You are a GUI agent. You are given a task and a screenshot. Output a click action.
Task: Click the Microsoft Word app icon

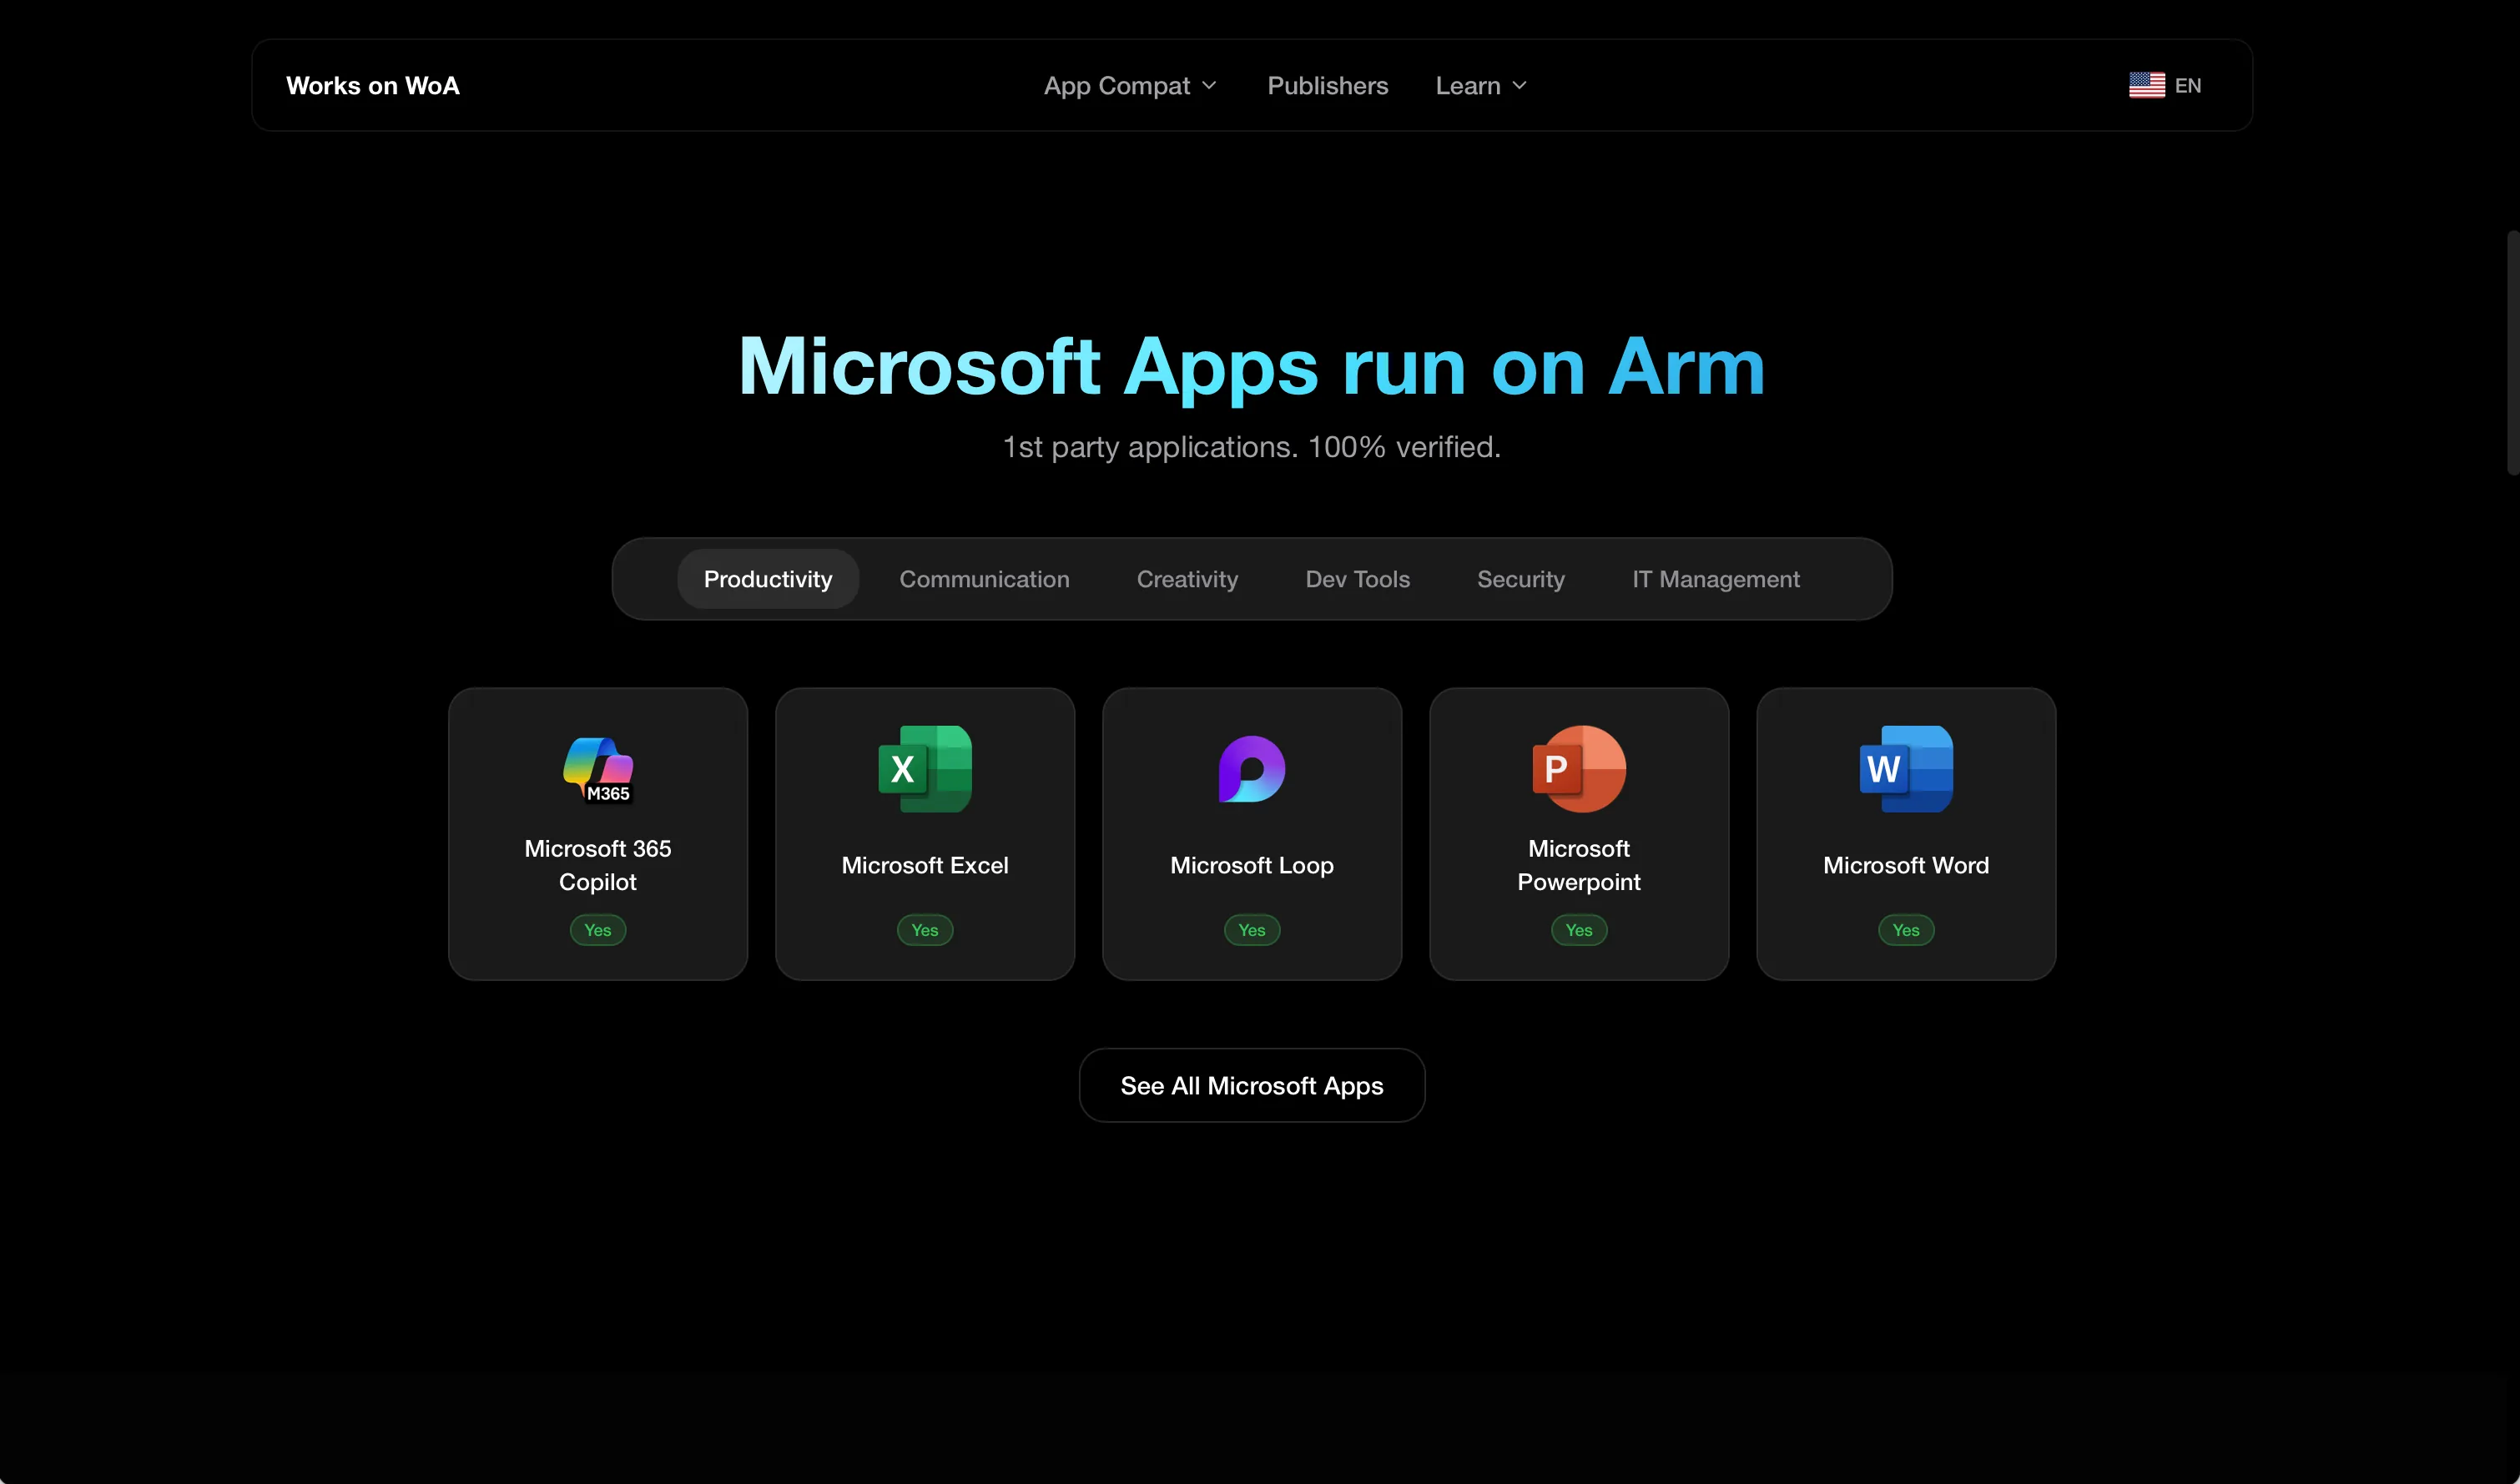point(1906,769)
